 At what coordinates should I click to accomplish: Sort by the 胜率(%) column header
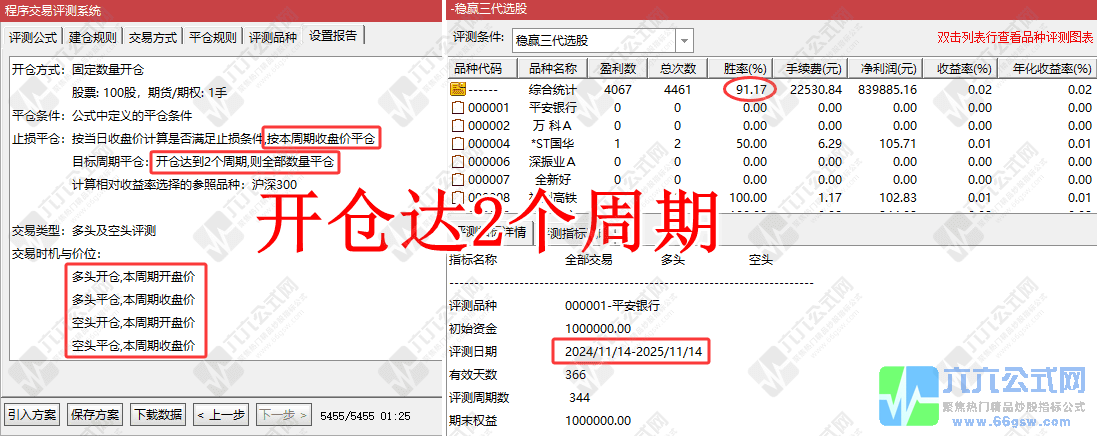[743, 69]
